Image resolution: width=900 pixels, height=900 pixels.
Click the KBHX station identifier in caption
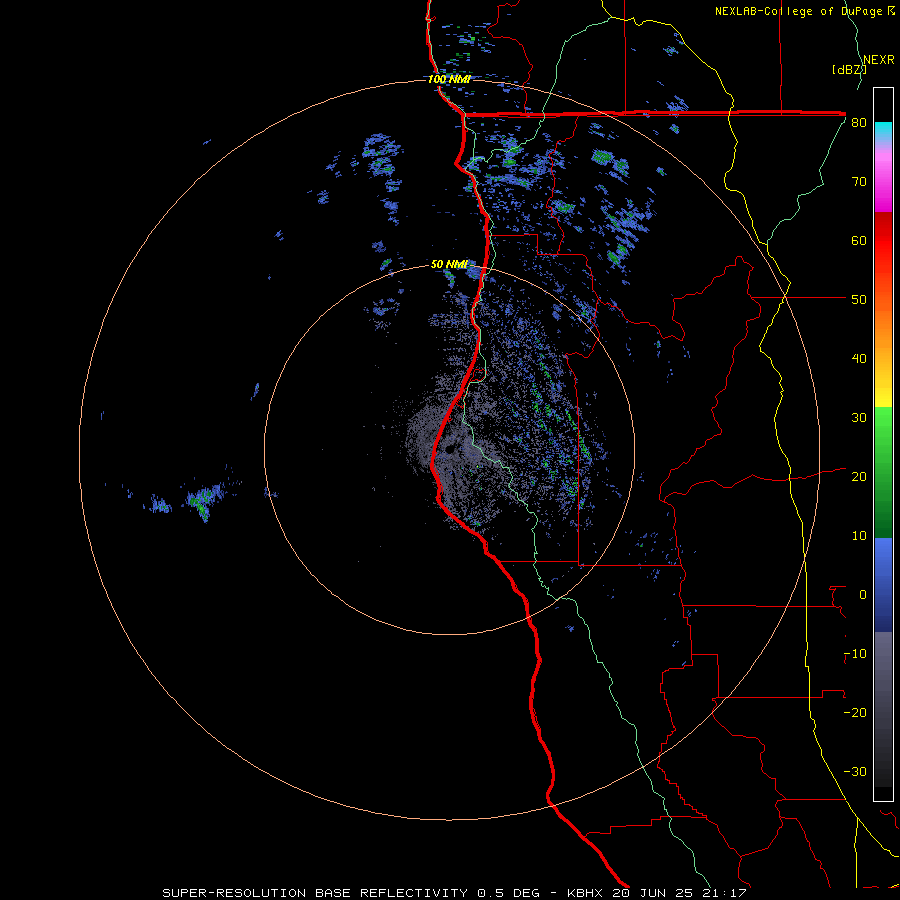point(585,893)
